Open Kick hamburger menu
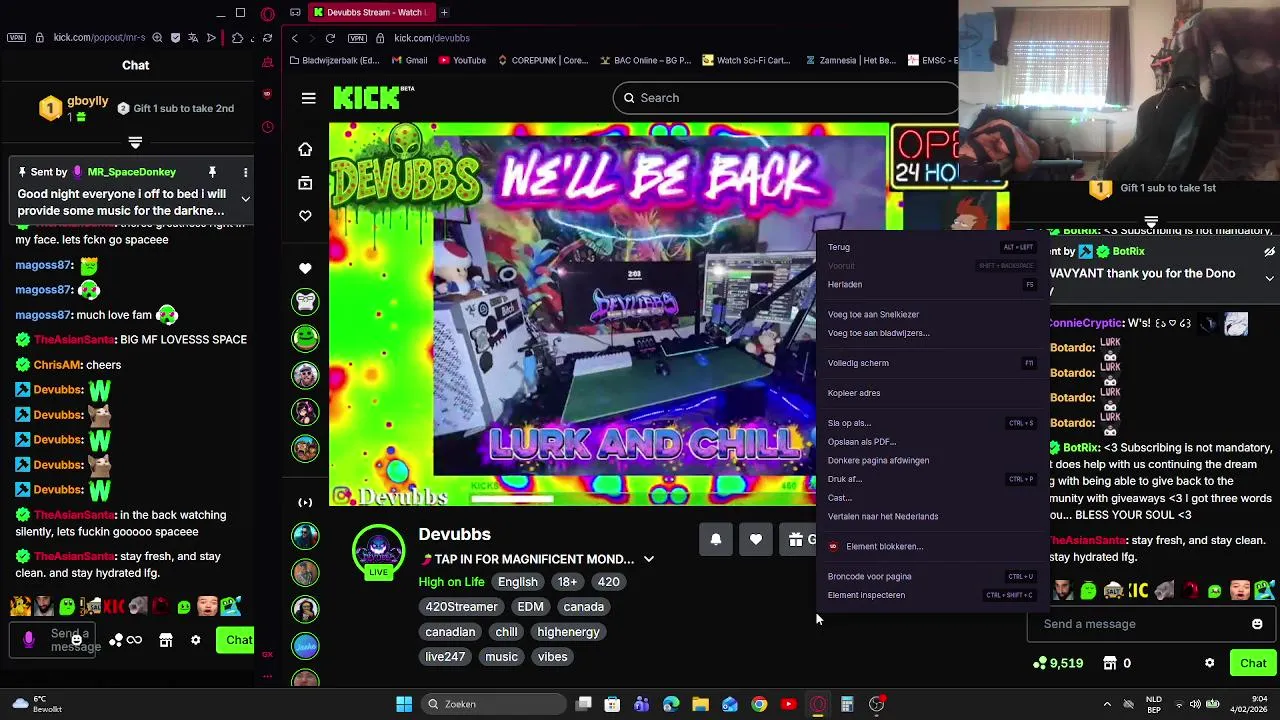Image resolution: width=1280 pixels, height=720 pixels. pyautogui.click(x=308, y=98)
